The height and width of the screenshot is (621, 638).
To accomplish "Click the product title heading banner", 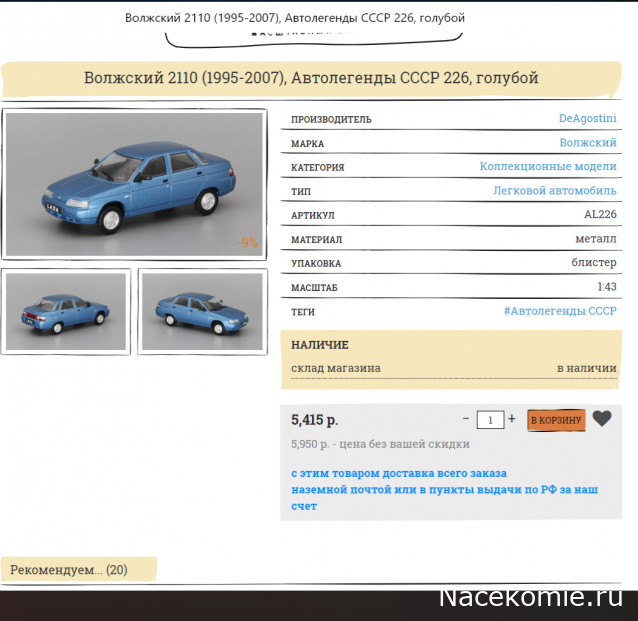I will [x=311, y=78].
